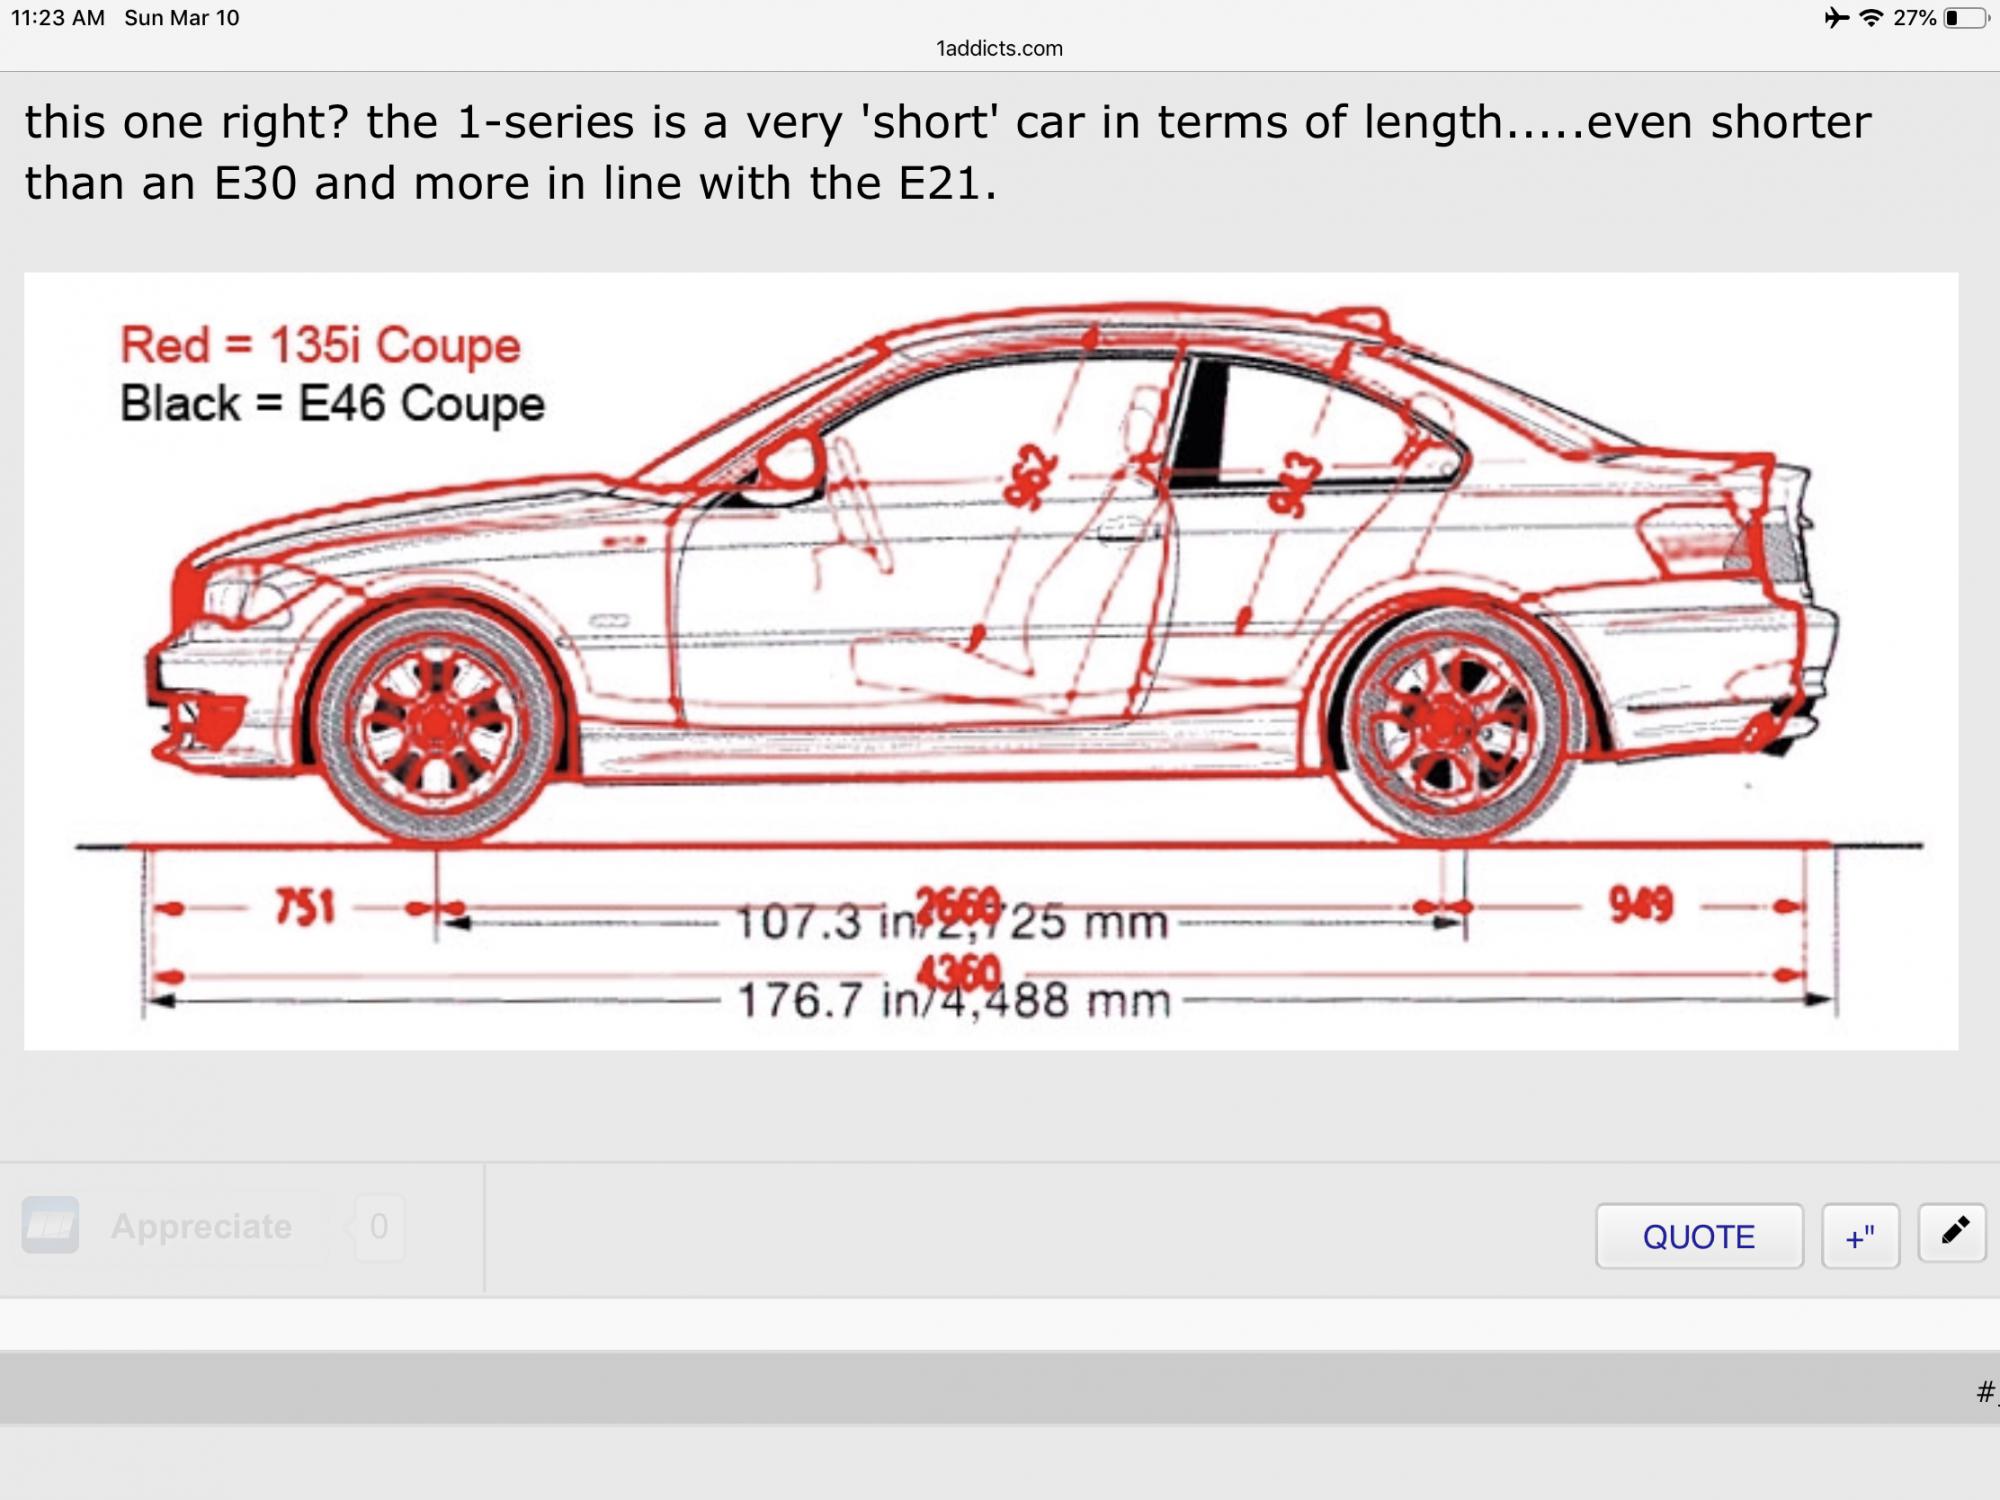
Task: Click the Appreciate thumbs icon
Action: [x=50, y=1225]
